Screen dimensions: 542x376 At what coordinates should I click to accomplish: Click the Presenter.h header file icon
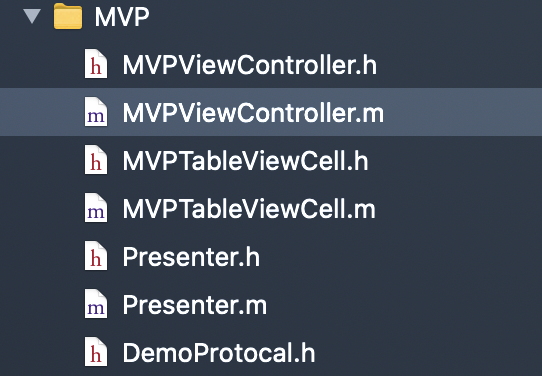tap(96, 256)
